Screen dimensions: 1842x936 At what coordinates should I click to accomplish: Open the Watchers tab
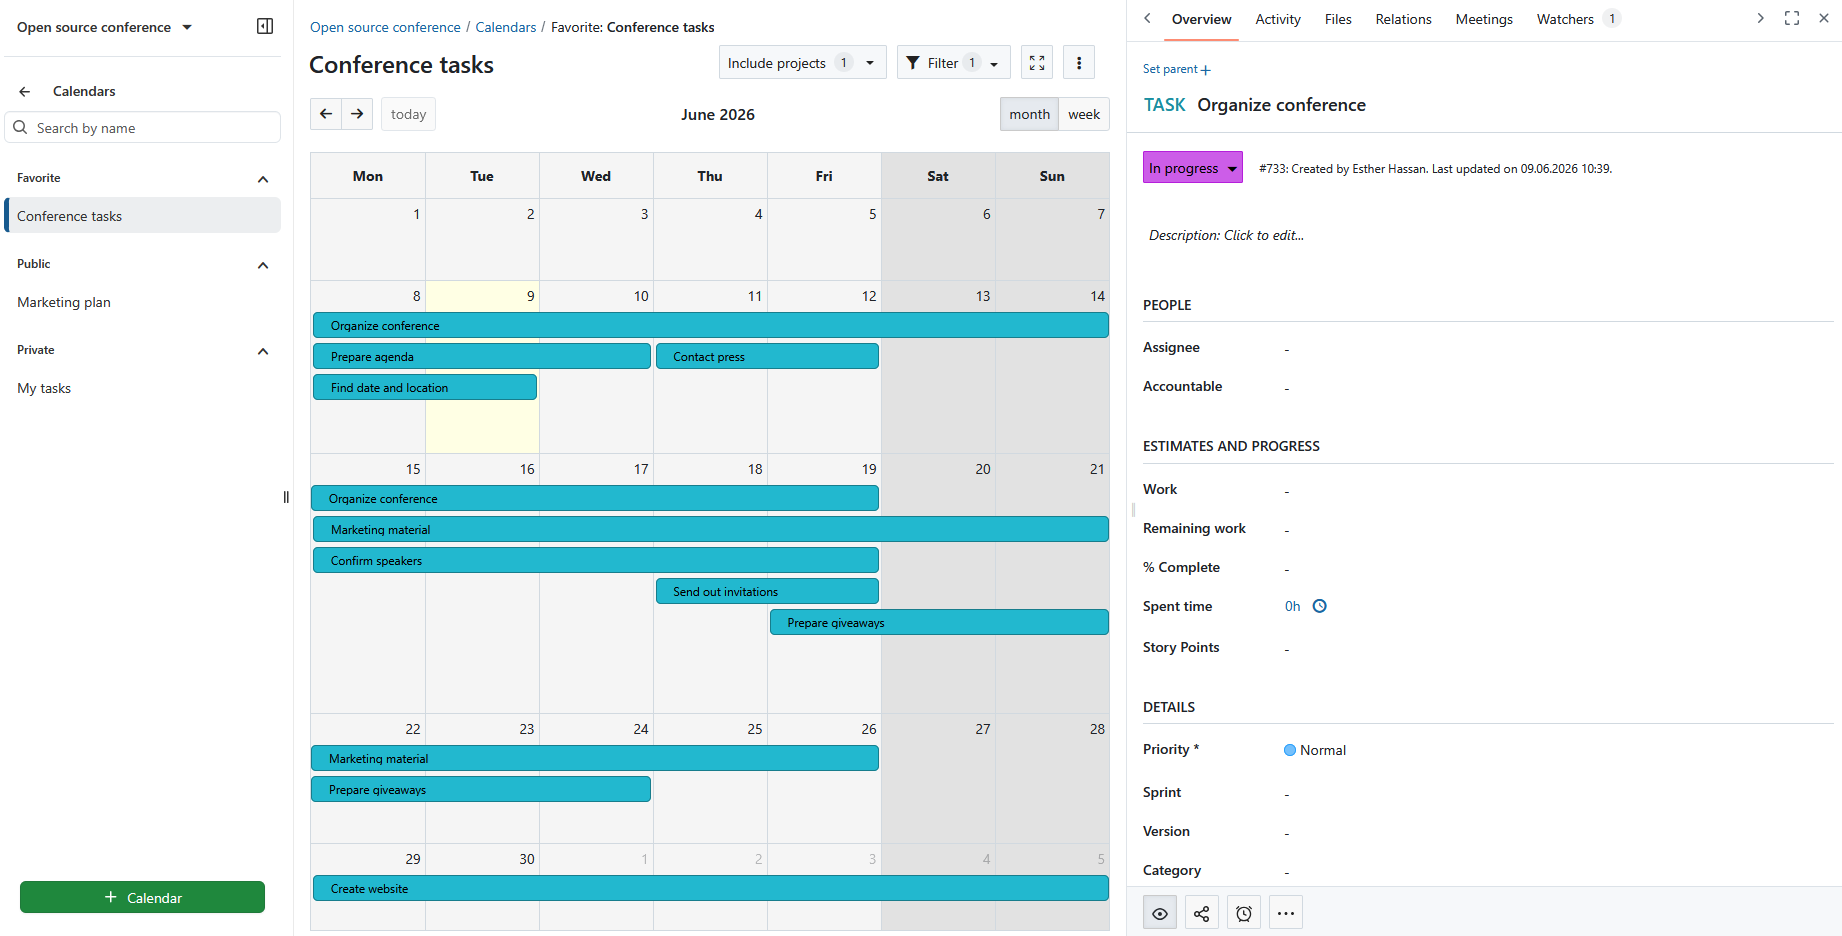(x=1578, y=19)
